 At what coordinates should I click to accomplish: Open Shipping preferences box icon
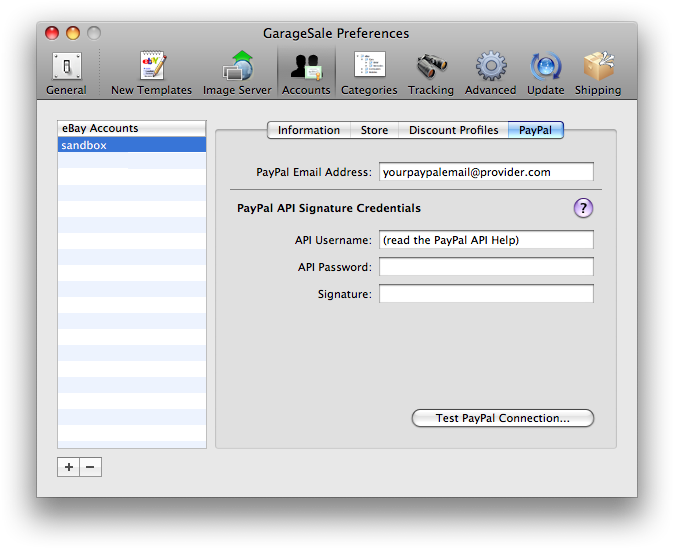598,73
